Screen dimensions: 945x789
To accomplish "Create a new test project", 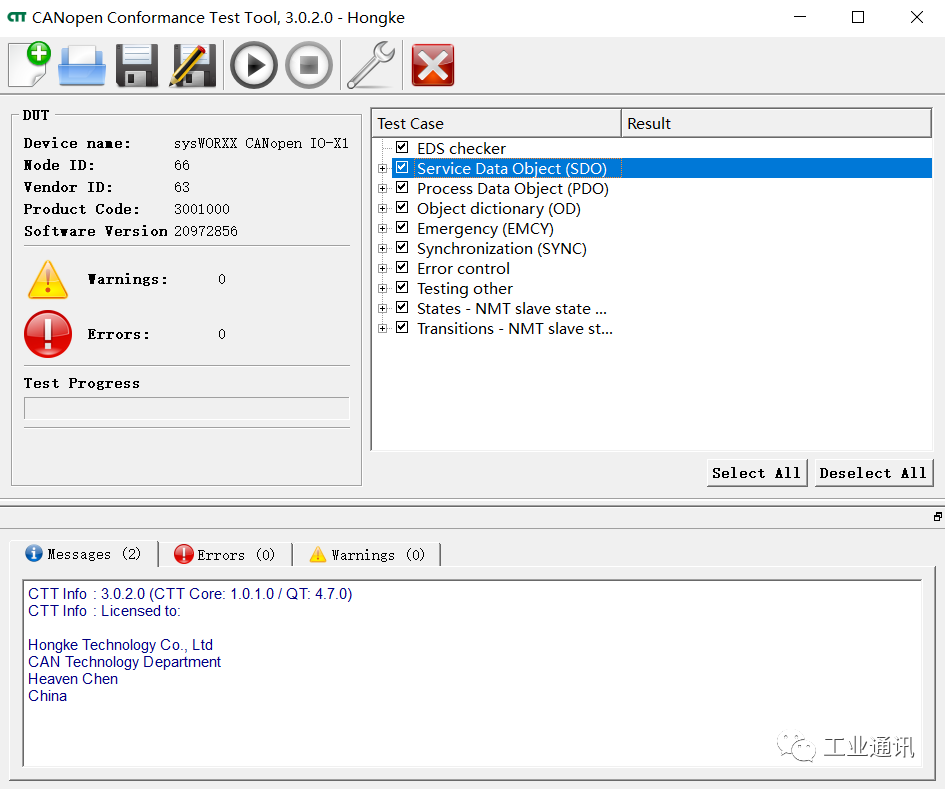I will pos(29,65).
